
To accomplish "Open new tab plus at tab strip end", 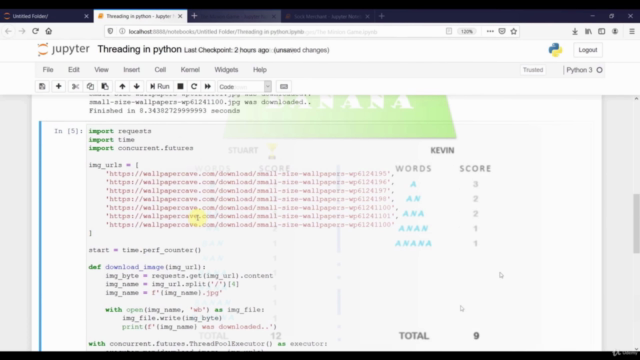I will coord(381,16).
